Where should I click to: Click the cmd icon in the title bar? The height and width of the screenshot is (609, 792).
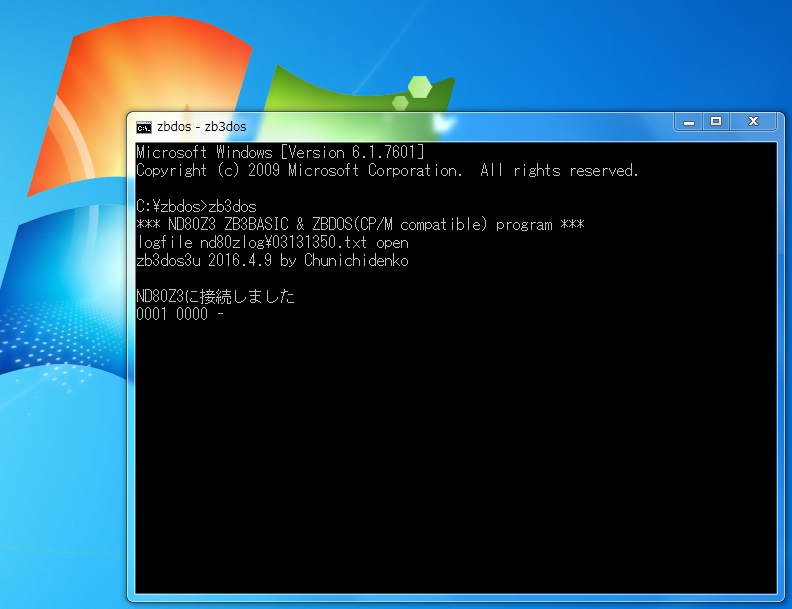pyautogui.click(x=143, y=127)
